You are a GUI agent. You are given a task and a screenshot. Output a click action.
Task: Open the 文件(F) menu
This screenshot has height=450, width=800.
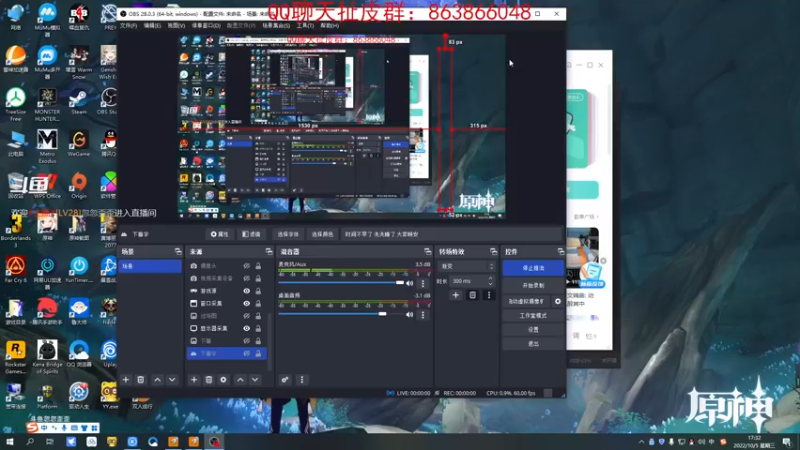[x=128, y=26]
